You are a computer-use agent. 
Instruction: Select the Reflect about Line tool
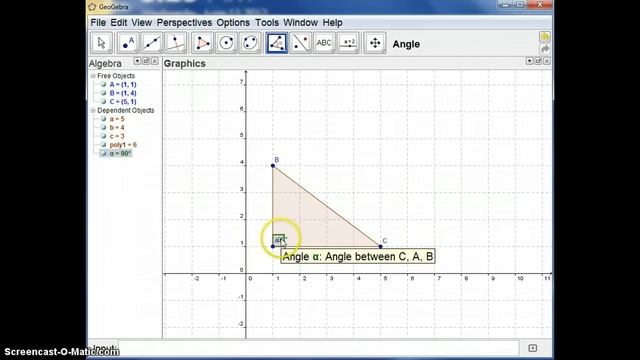coord(300,43)
